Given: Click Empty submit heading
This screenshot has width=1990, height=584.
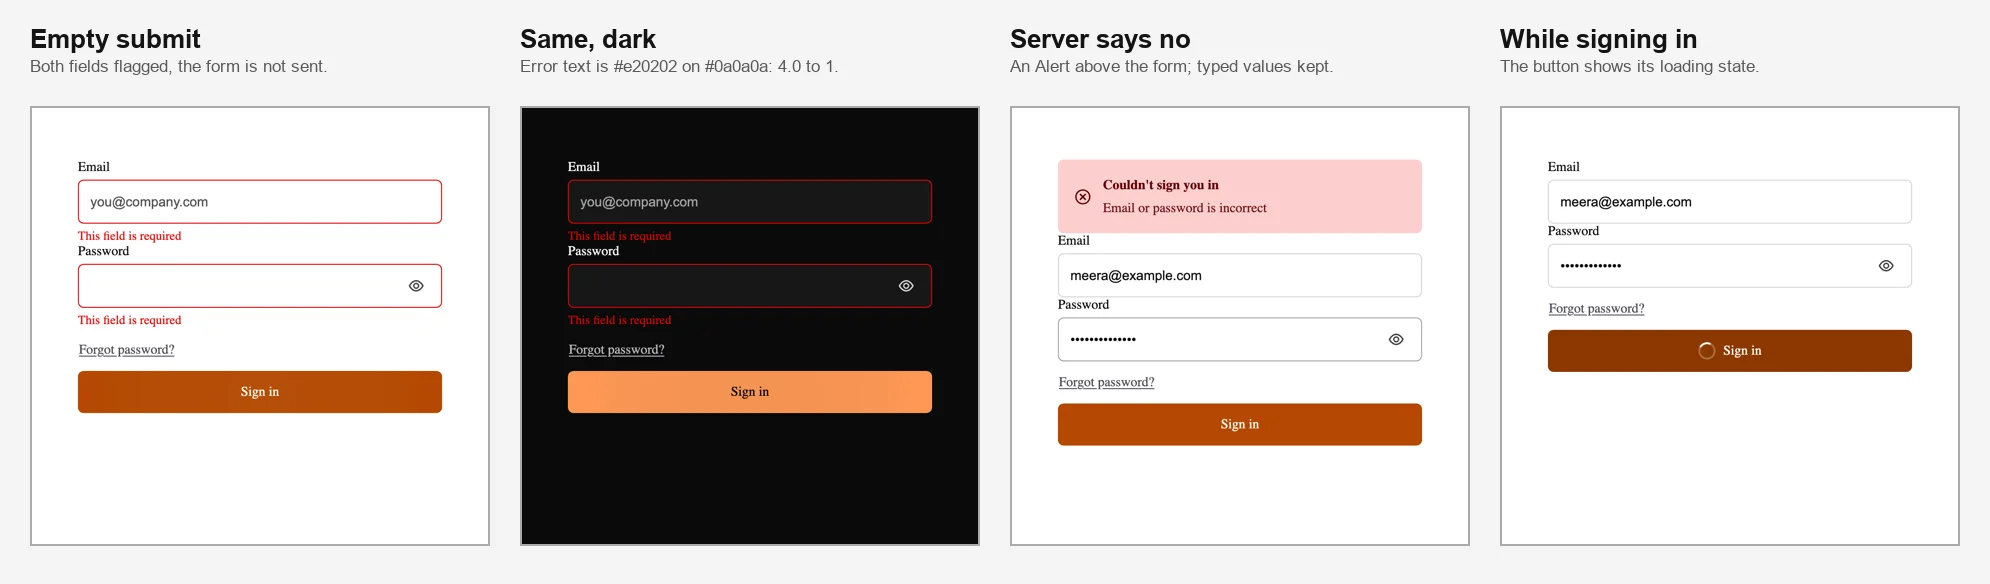Looking at the screenshot, I should [x=116, y=39].
